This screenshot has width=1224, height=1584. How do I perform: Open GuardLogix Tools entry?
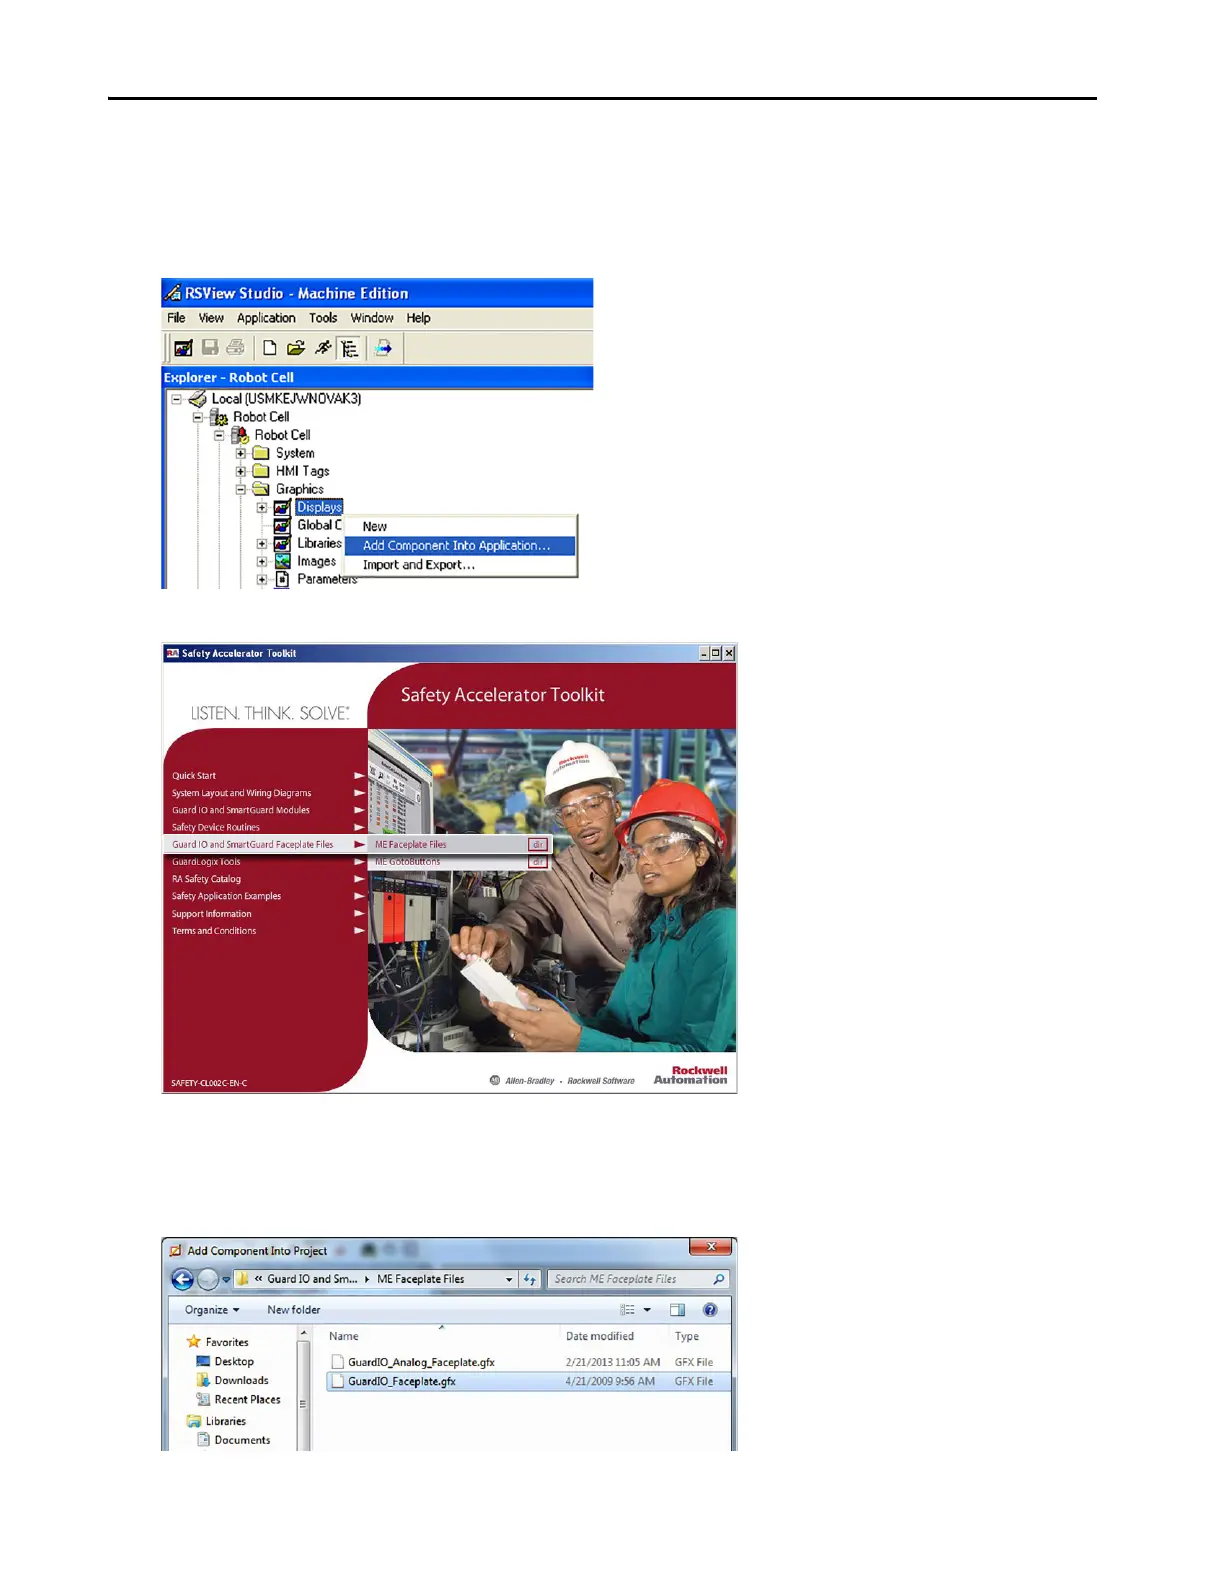click(206, 862)
